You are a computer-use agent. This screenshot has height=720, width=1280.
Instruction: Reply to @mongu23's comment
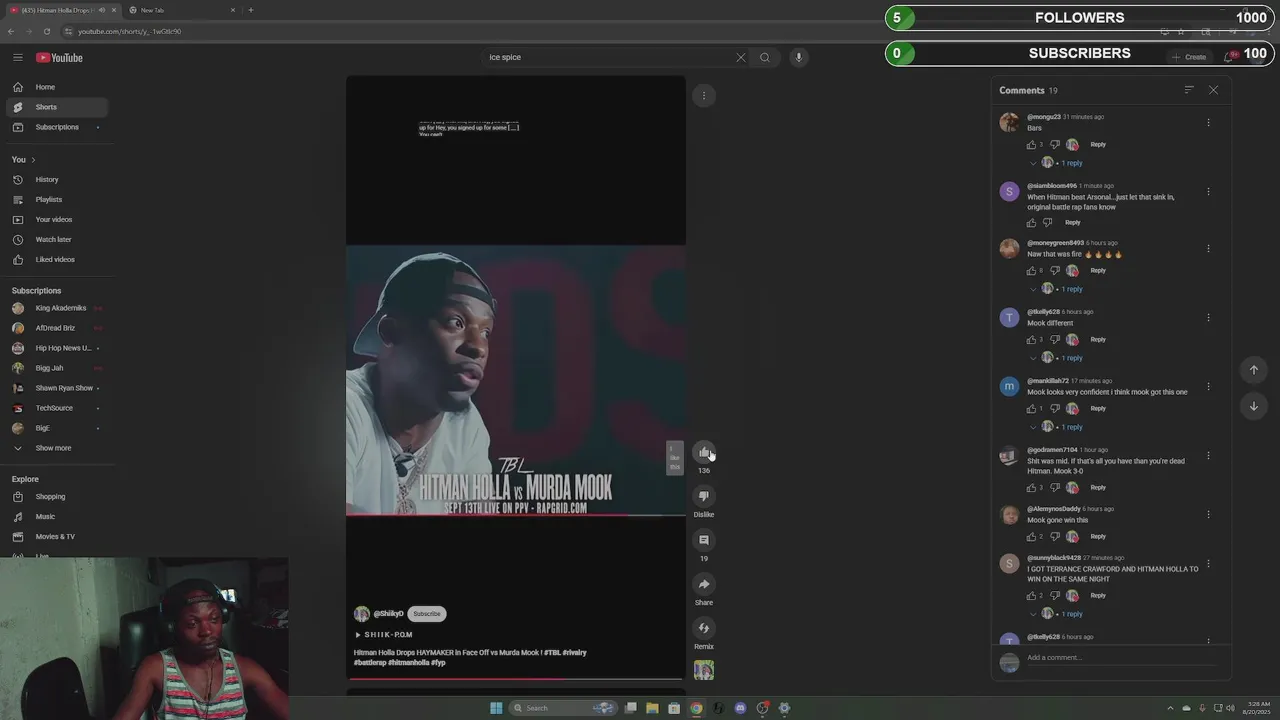coord(1098,145)
